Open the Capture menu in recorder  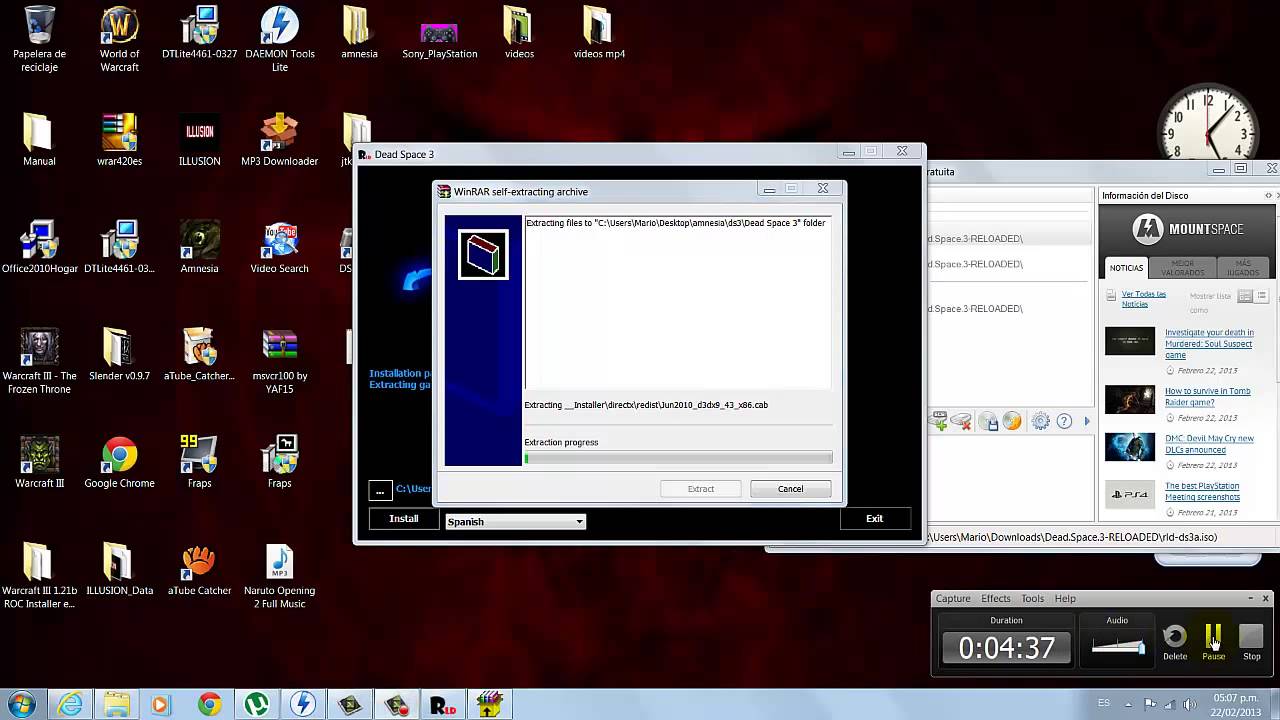point(953,598)
